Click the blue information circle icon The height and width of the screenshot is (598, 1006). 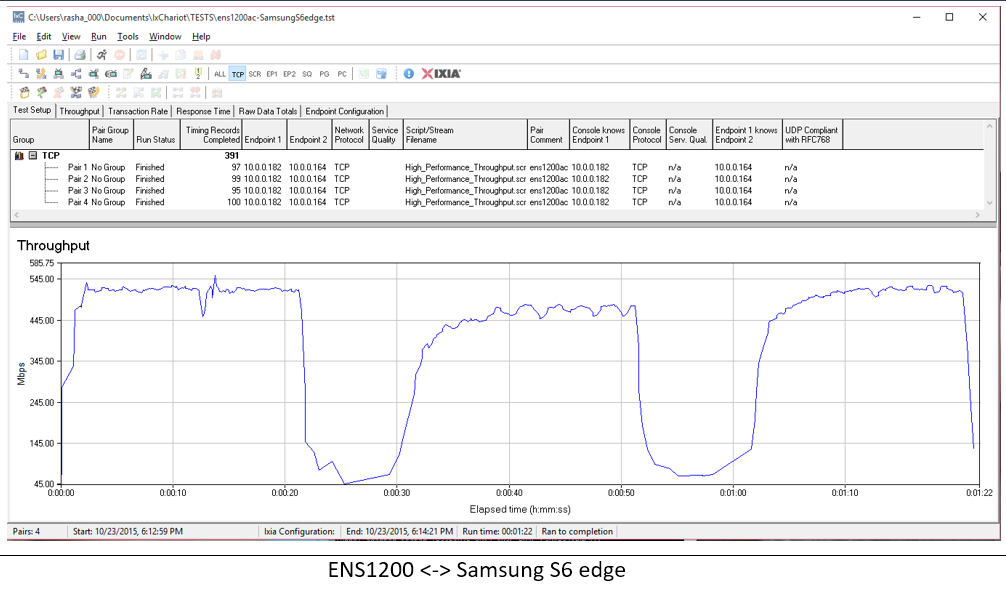pyautogui.click(x=409, y=74)
